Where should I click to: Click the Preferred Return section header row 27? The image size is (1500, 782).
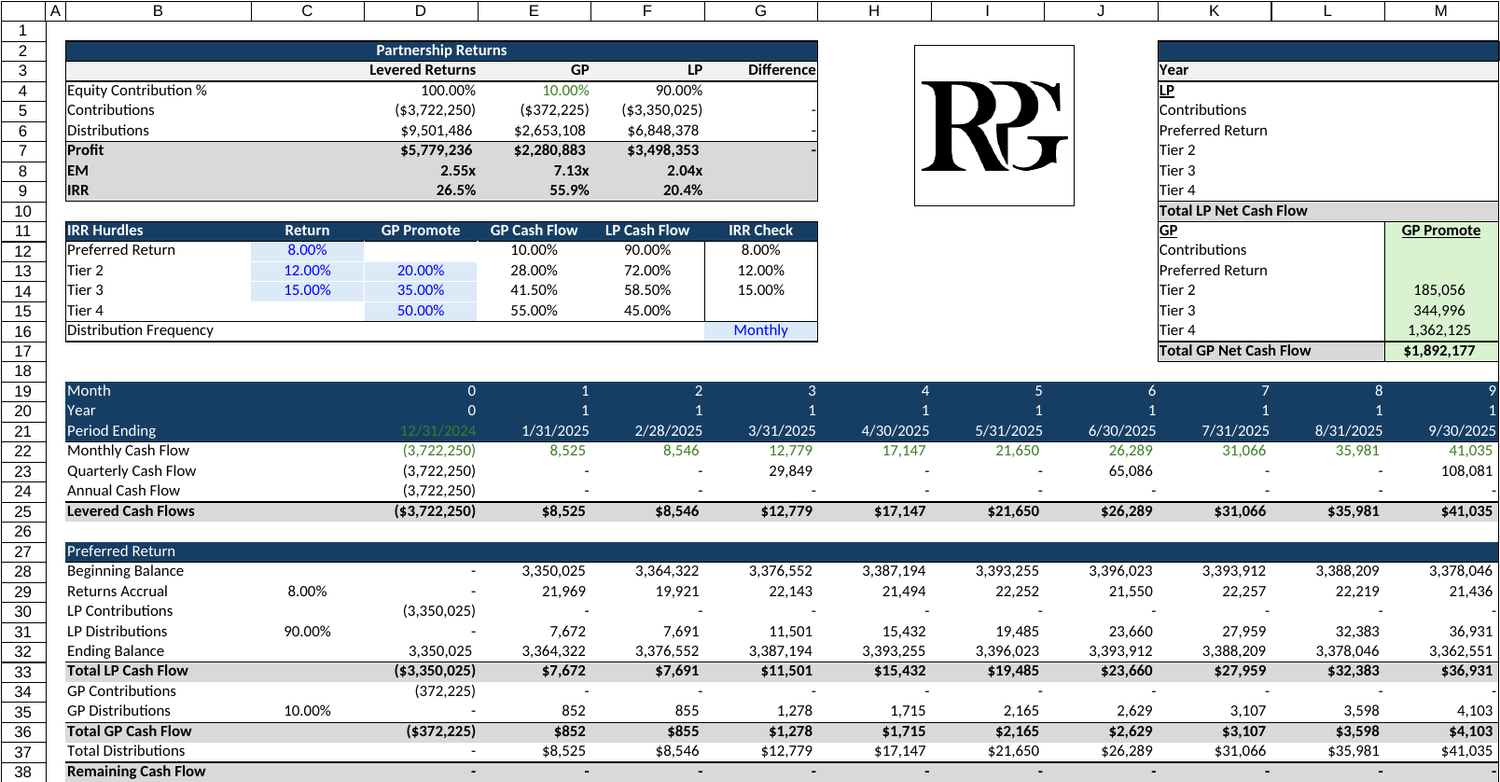[x=782, y=551]
